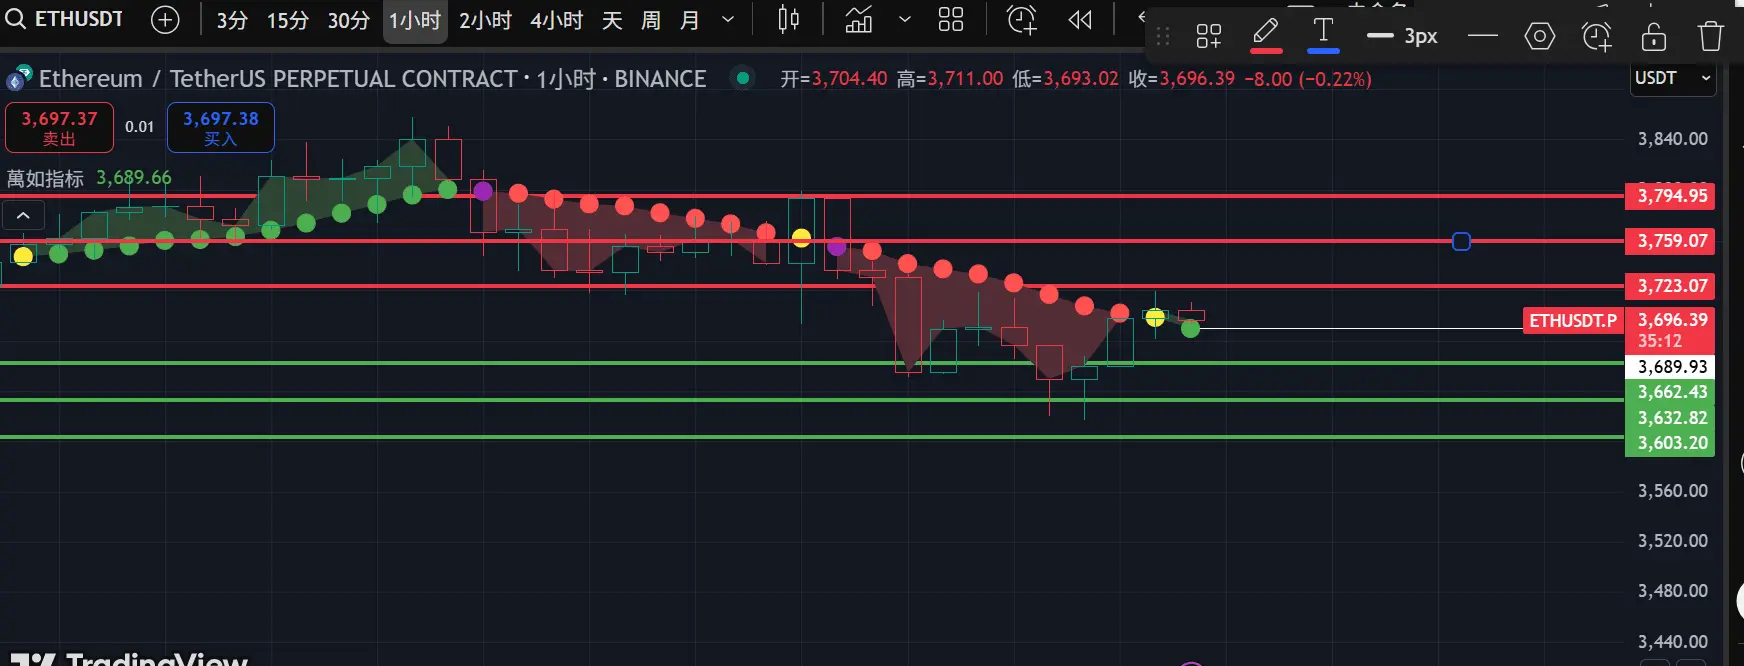The width and height of the screenshot is (1744, 666).
Task: Open the USDT currency dropdown
Action: 1673,78
